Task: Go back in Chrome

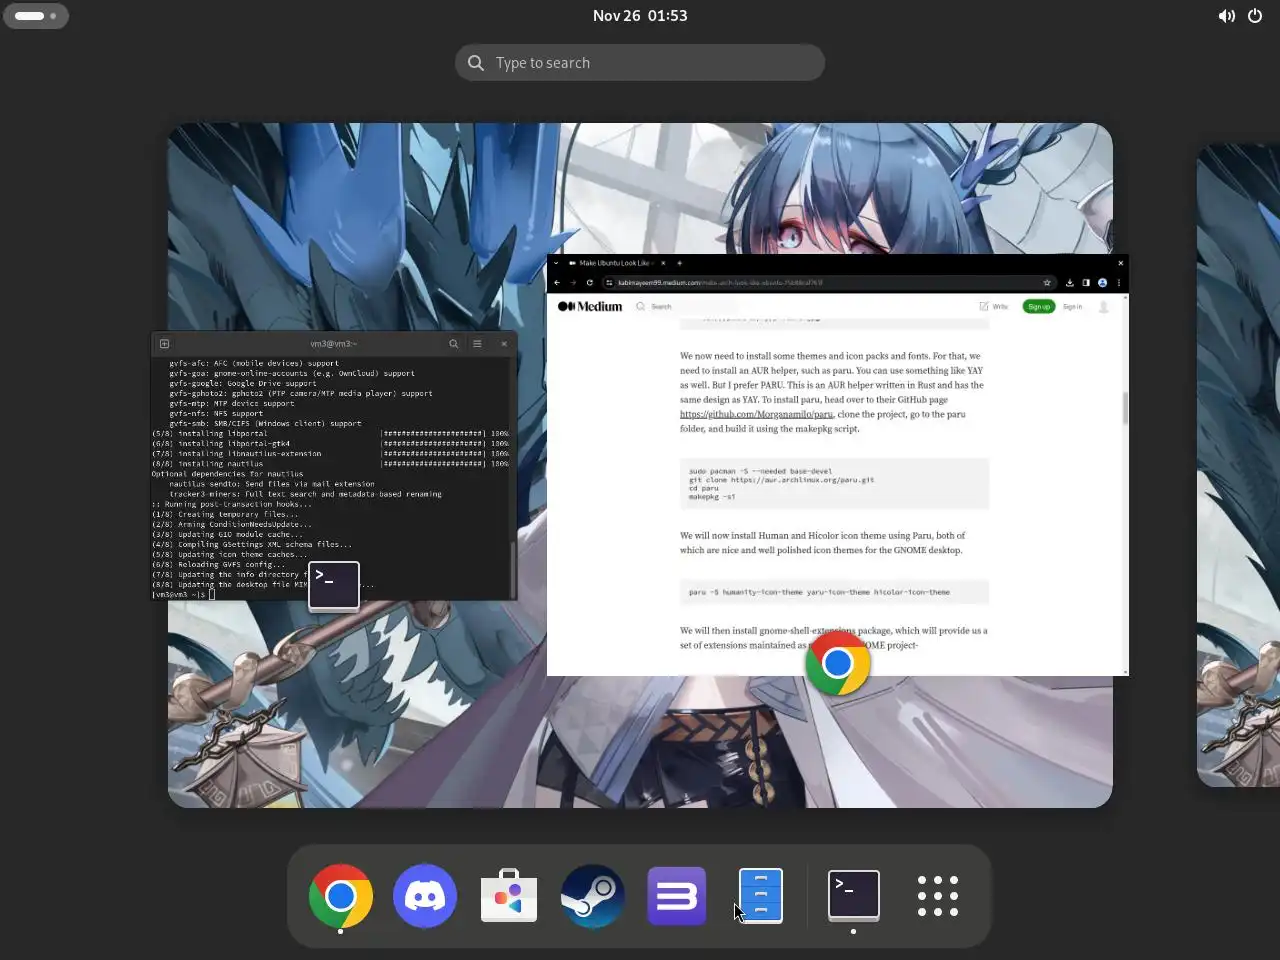Action: (557, 283)
